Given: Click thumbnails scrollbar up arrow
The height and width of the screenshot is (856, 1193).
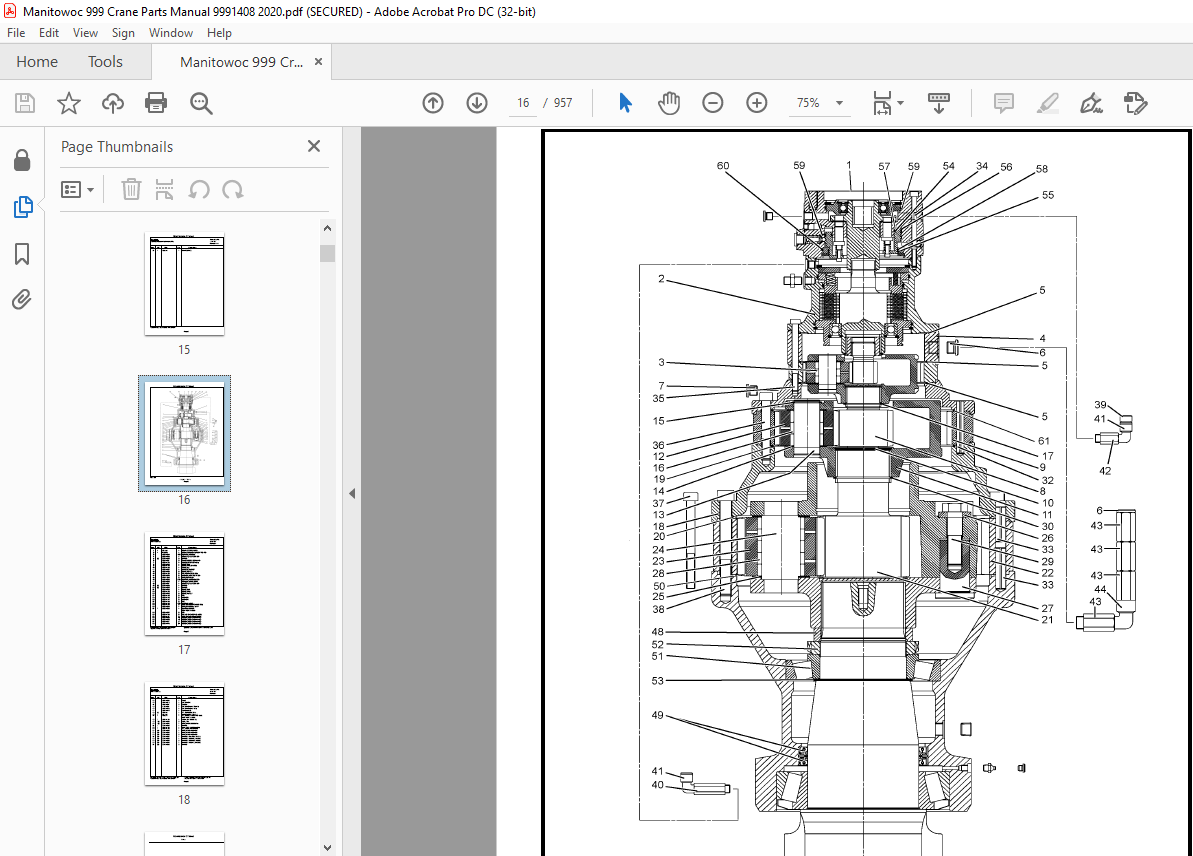Looking at the screenshot, I should coord(327,228).
